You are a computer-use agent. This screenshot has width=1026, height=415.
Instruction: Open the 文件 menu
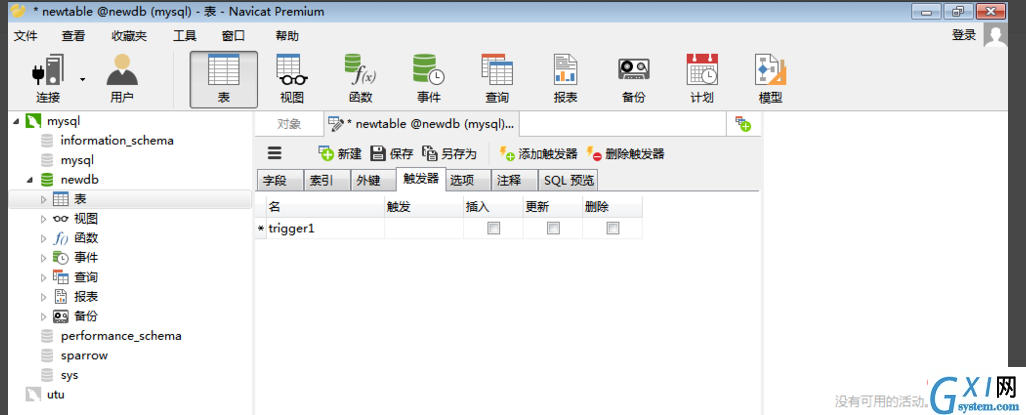coord(26,36)
